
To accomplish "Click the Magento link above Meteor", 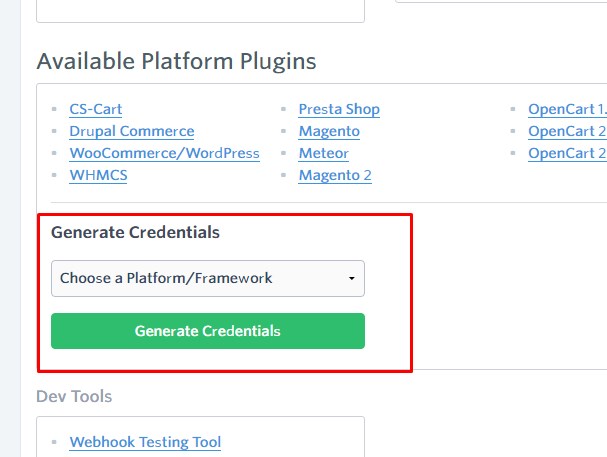I will (329, 131).
